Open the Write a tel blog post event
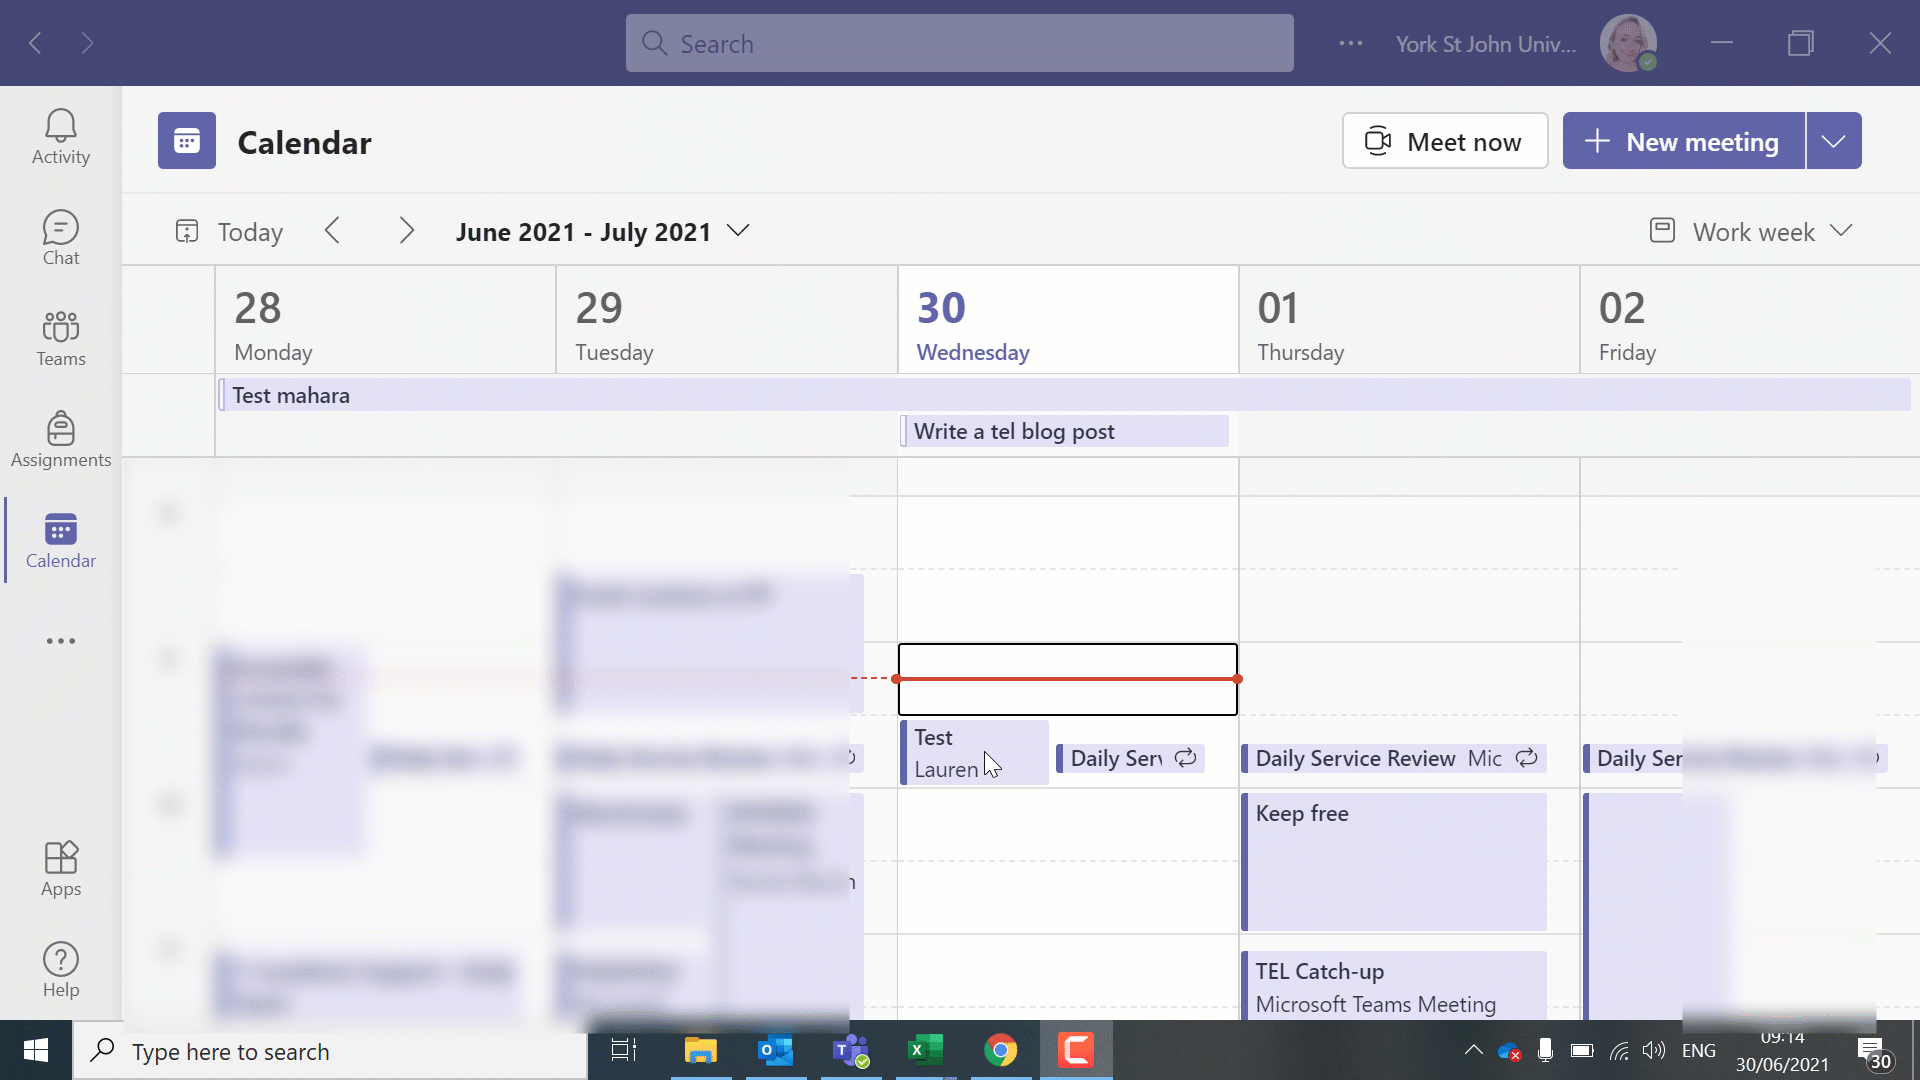This screenshot has width=1920, height=1080. pyautogui.click(x=1064, y=431)
